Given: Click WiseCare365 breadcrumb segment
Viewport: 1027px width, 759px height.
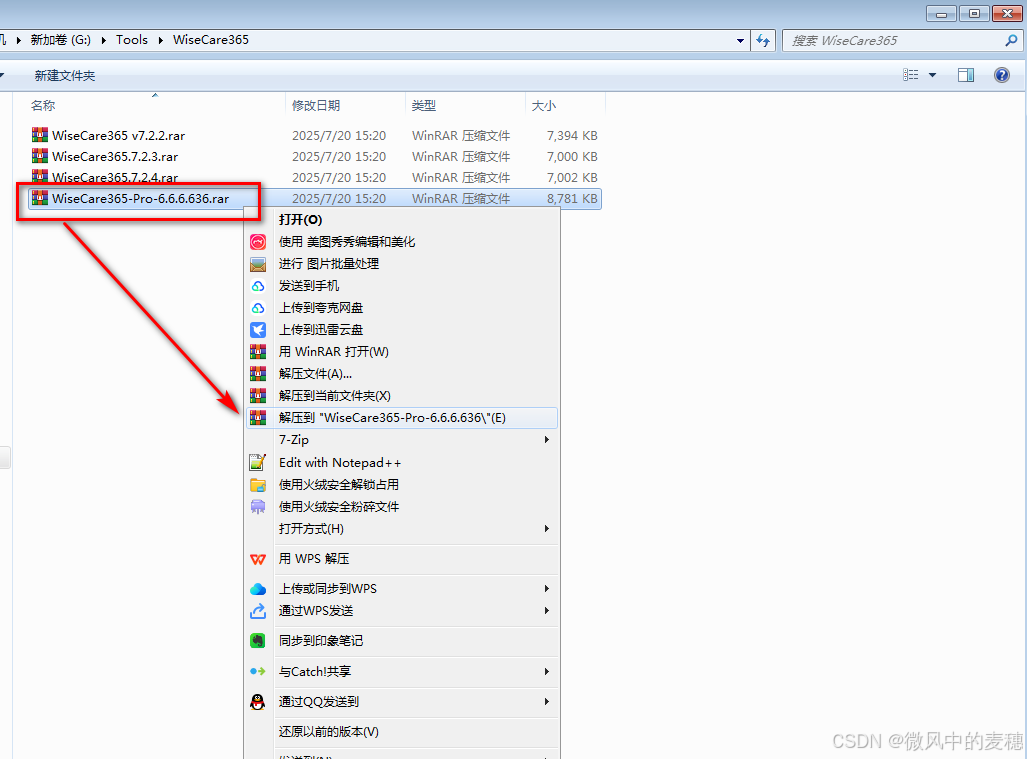Looking at the screenshot, I should click(x=211, y=40).
